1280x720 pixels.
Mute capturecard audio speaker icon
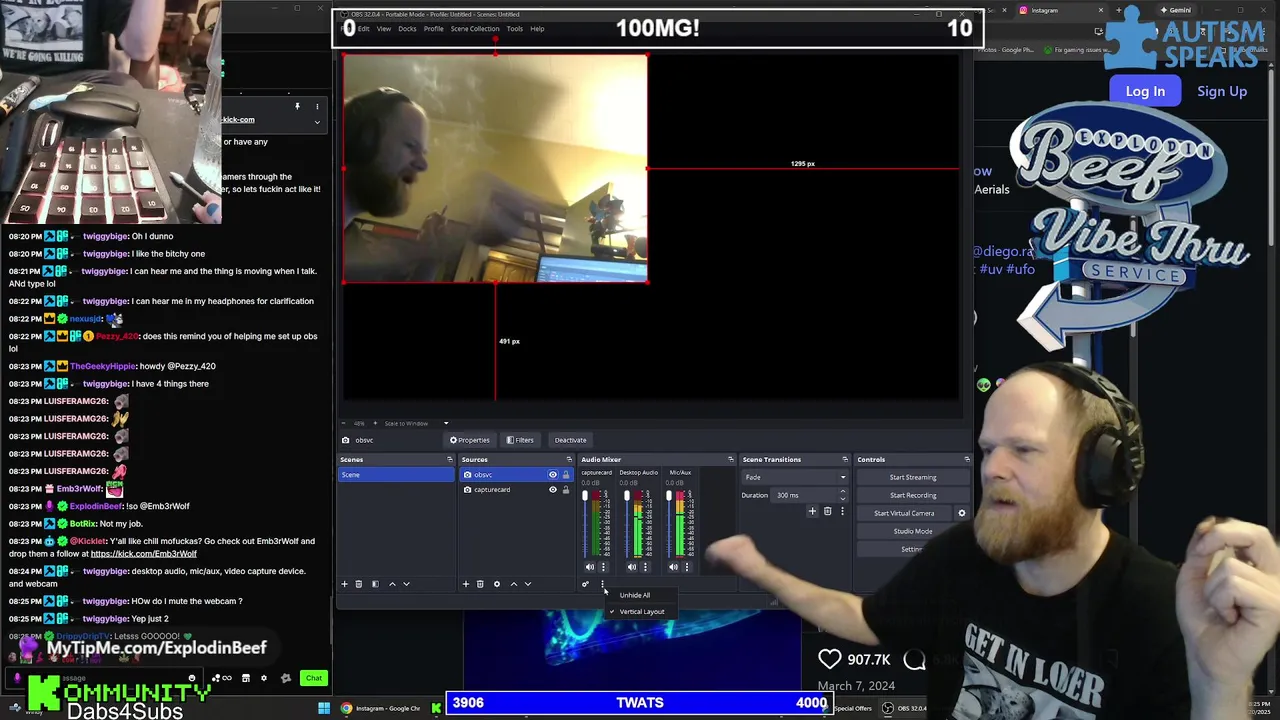(x=590, y=567)
